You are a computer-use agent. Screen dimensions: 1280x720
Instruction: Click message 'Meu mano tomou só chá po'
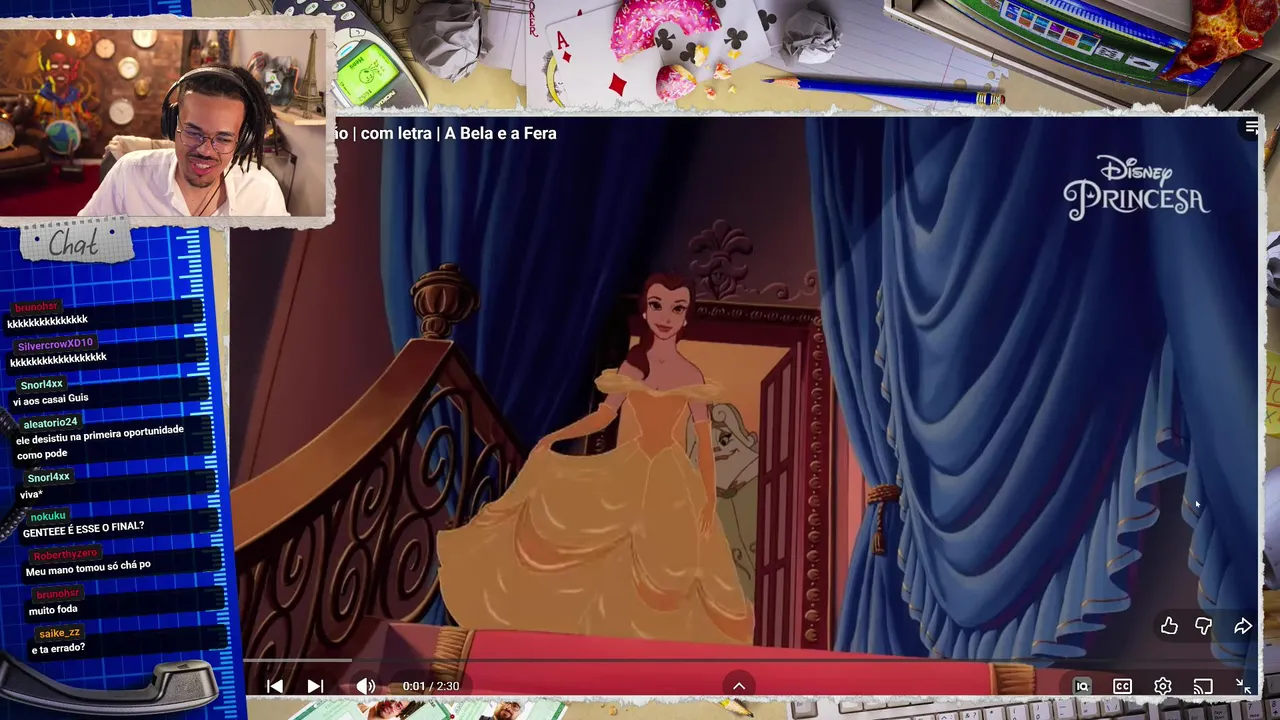(88, 567)
